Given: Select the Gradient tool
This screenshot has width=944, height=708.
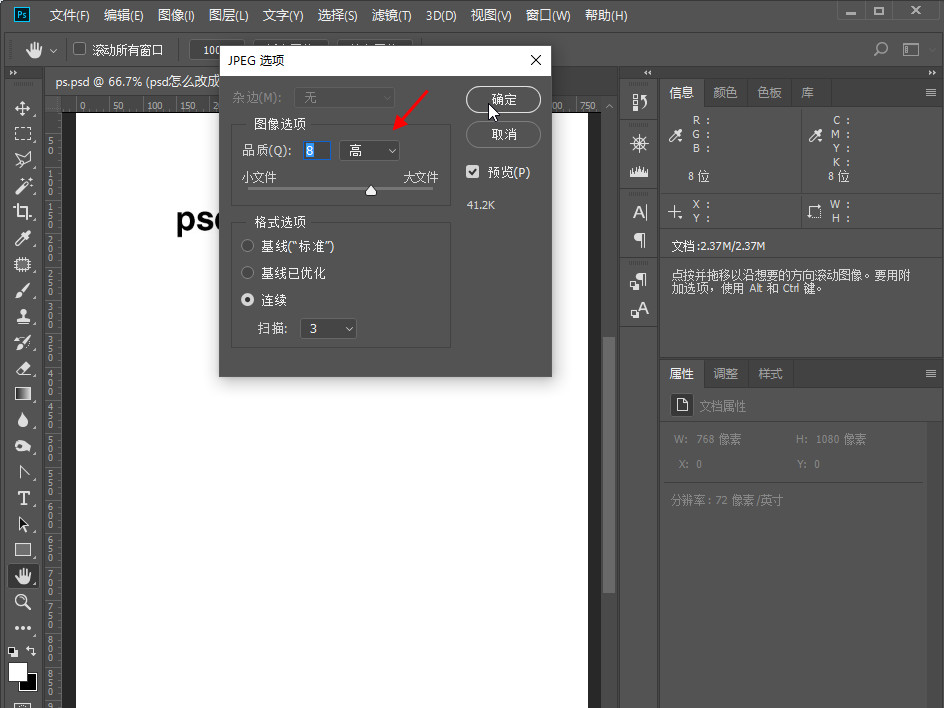Looking at the screenshot, I should coord(23,394).
